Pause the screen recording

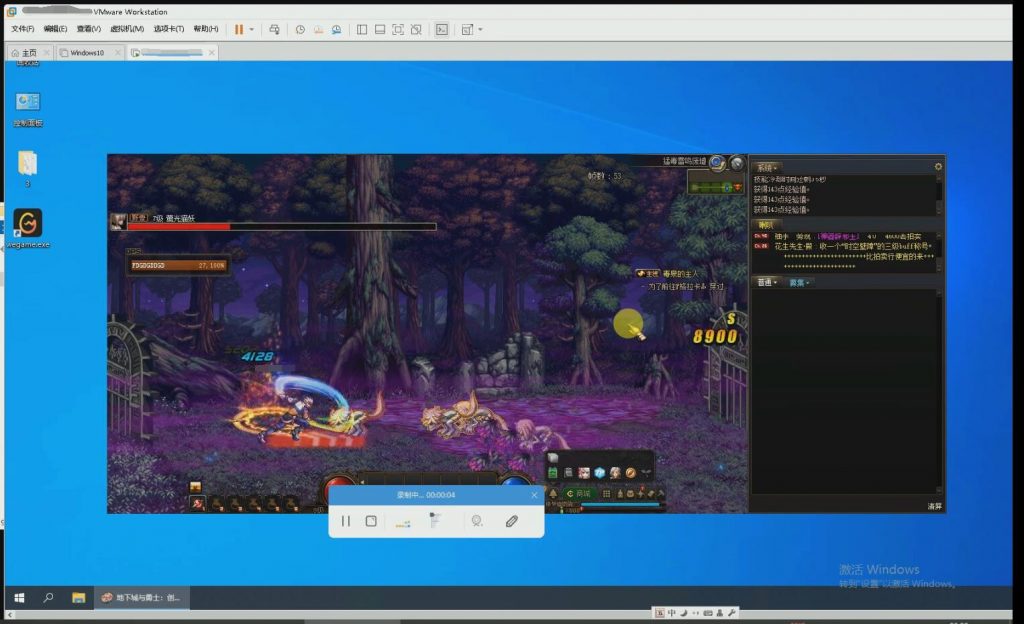[345, 521]
